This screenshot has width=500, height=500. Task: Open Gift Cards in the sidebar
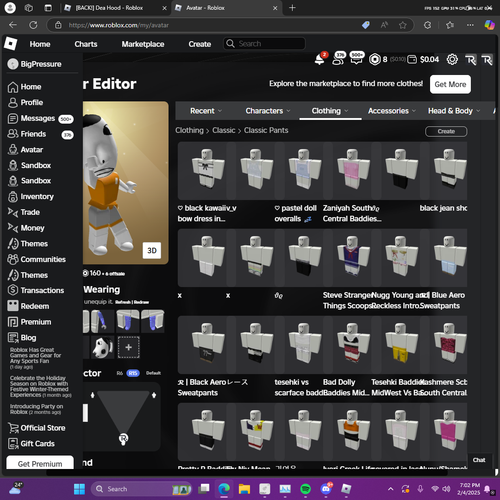point(31,444)
